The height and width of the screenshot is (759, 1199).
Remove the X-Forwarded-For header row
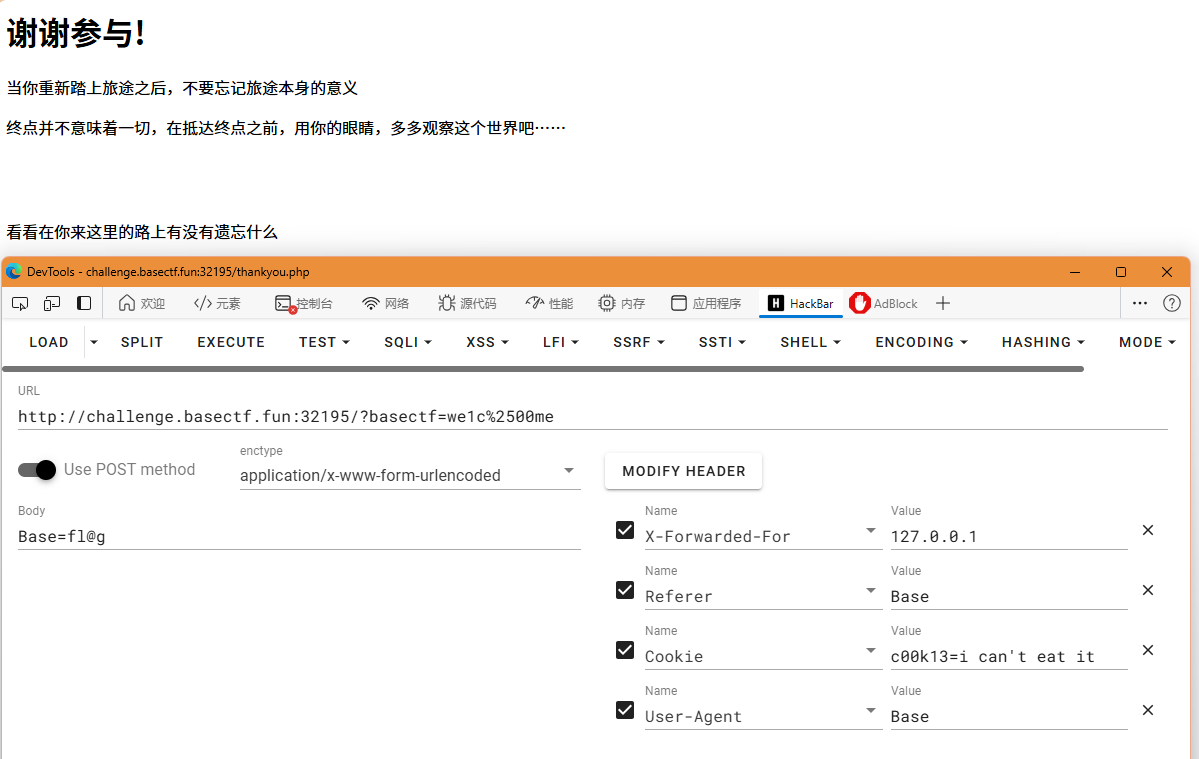click(1148, 530)
